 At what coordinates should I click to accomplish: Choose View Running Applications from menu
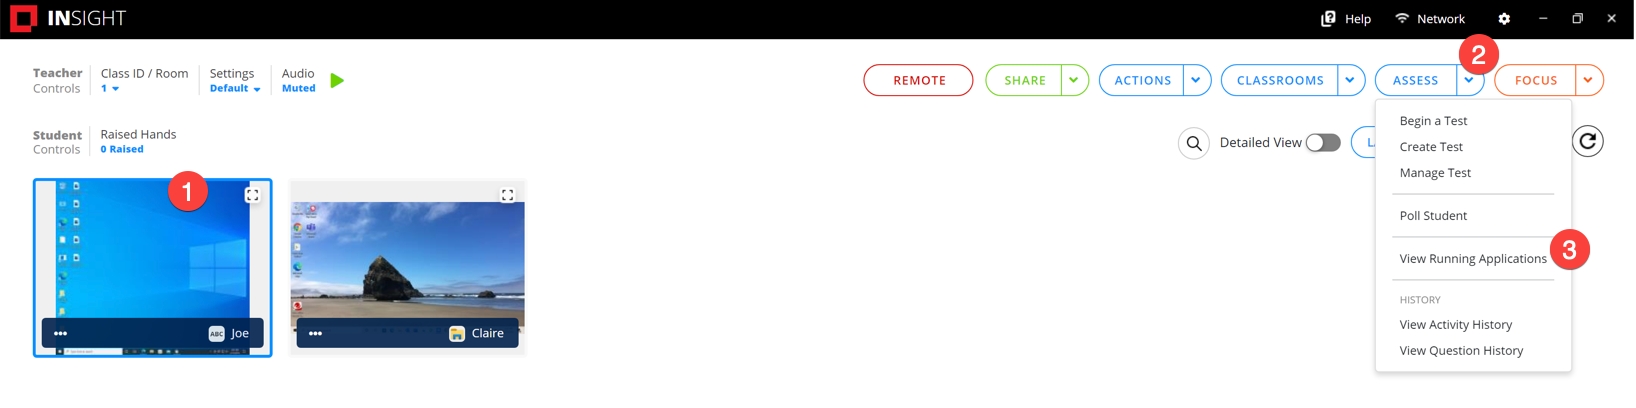click(1473, 259)
